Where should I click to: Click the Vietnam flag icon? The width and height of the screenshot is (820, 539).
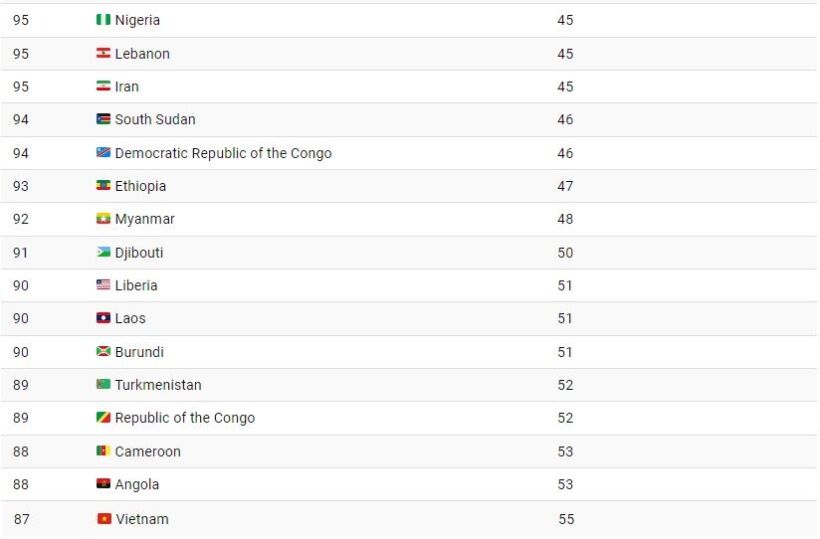point(103,519)
